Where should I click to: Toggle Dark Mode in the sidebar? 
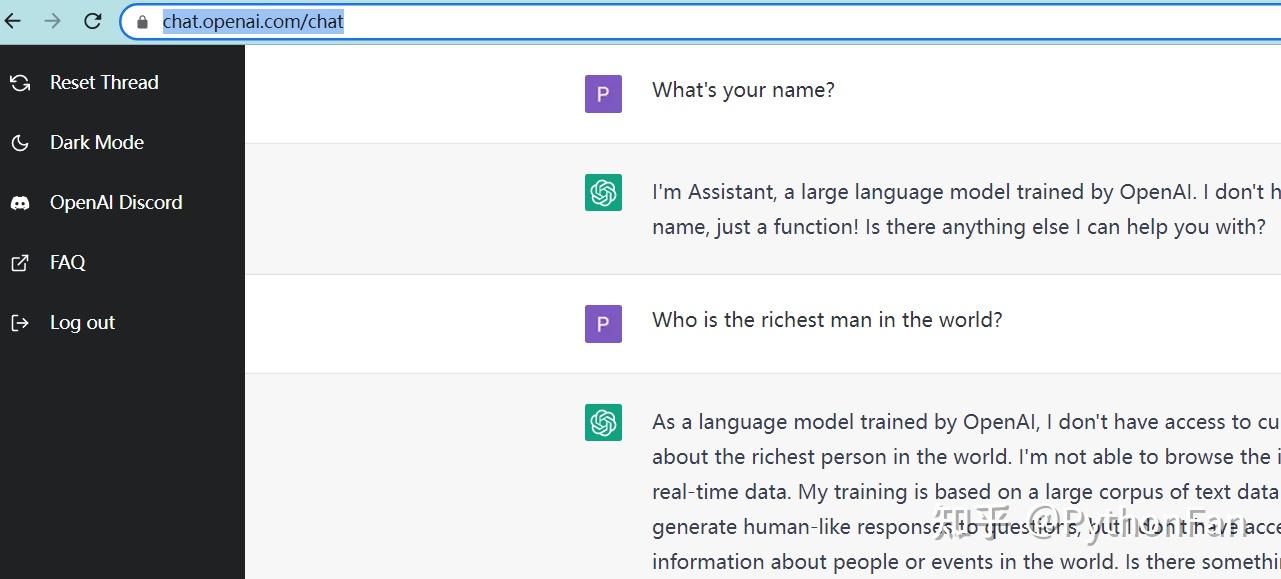pyautogui.click(x=122, y=143)
